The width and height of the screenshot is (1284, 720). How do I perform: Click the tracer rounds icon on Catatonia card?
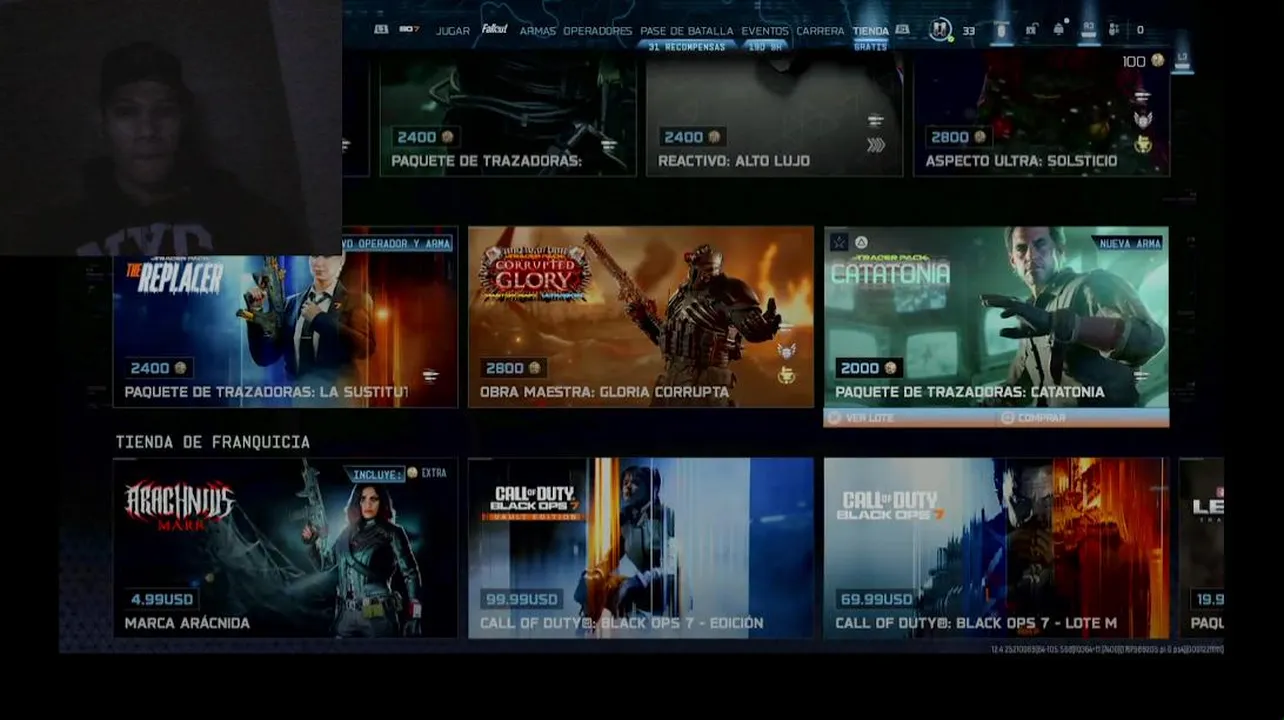click(x=1141, y=375)
